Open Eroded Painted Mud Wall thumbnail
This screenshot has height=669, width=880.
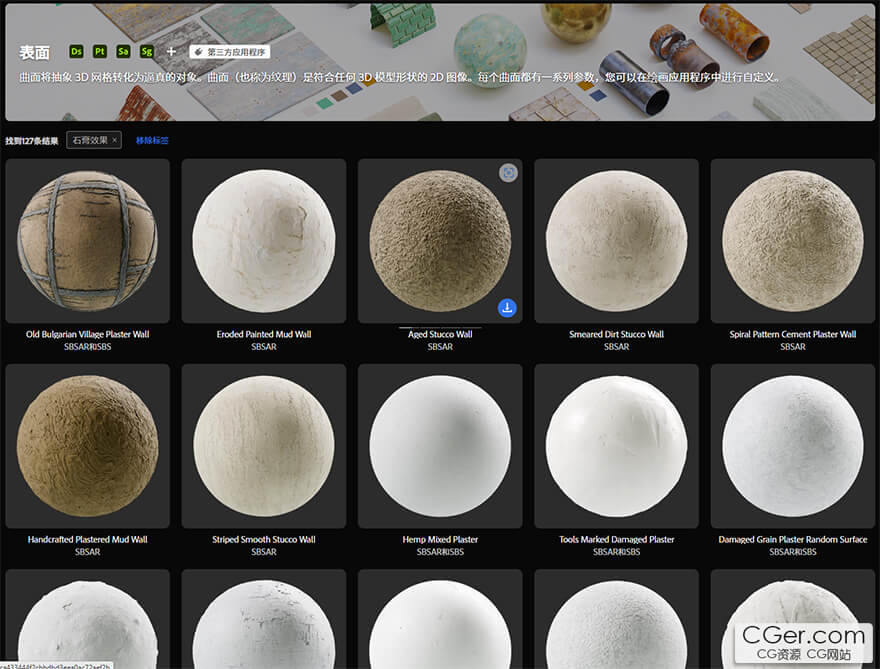[x=264, y=241]
